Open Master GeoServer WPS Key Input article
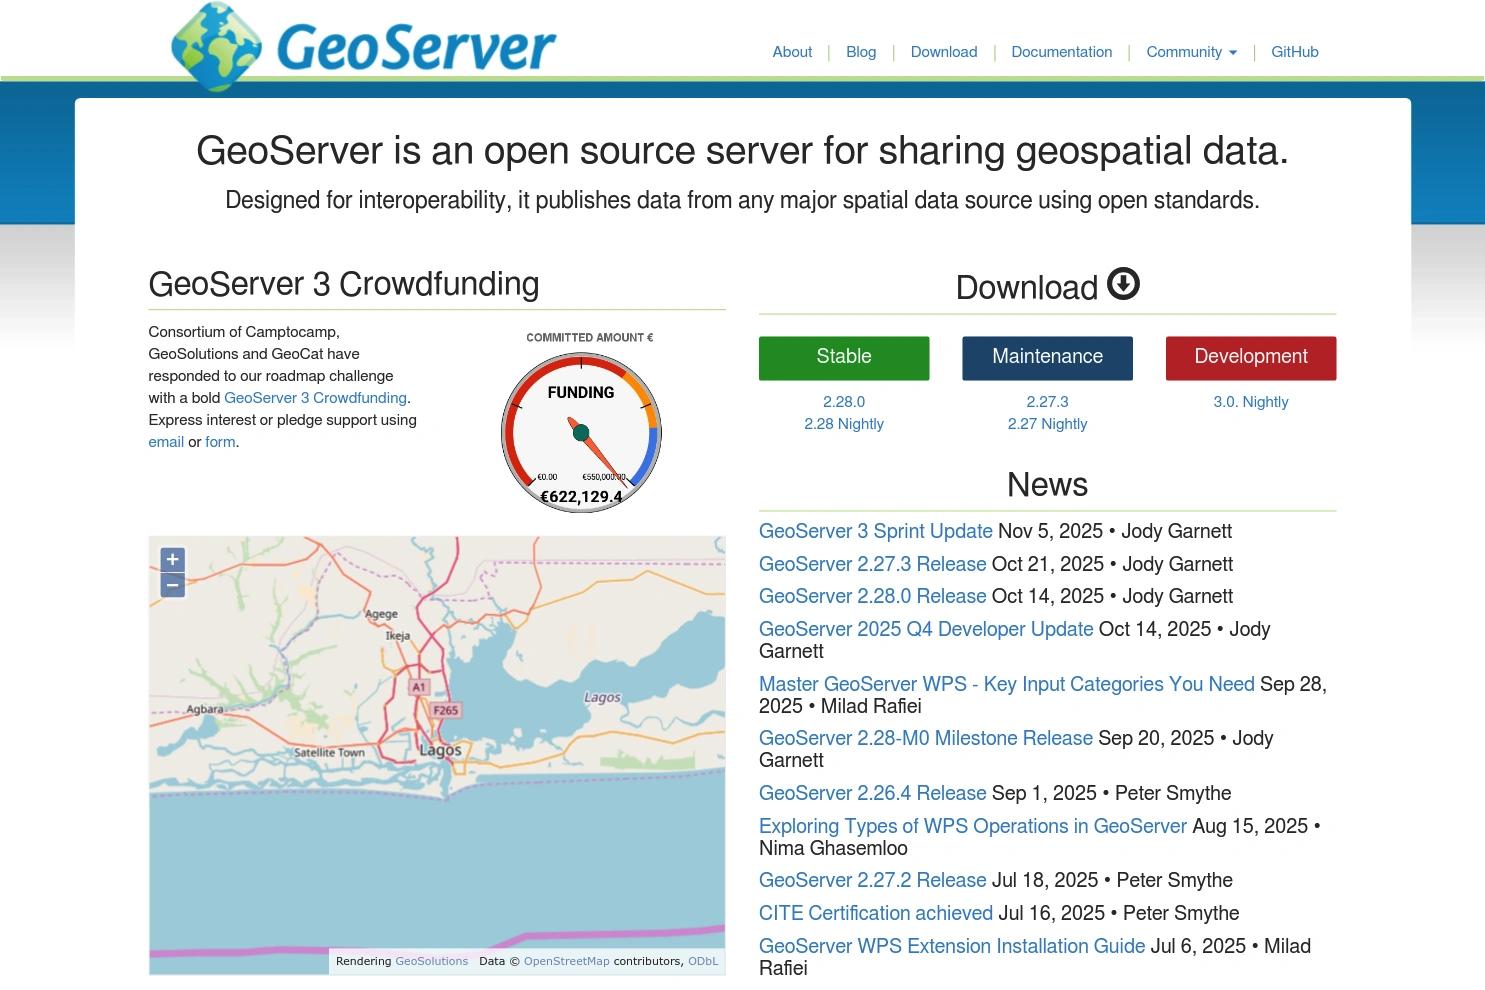1485x990 pixels. pos(1007,684)
